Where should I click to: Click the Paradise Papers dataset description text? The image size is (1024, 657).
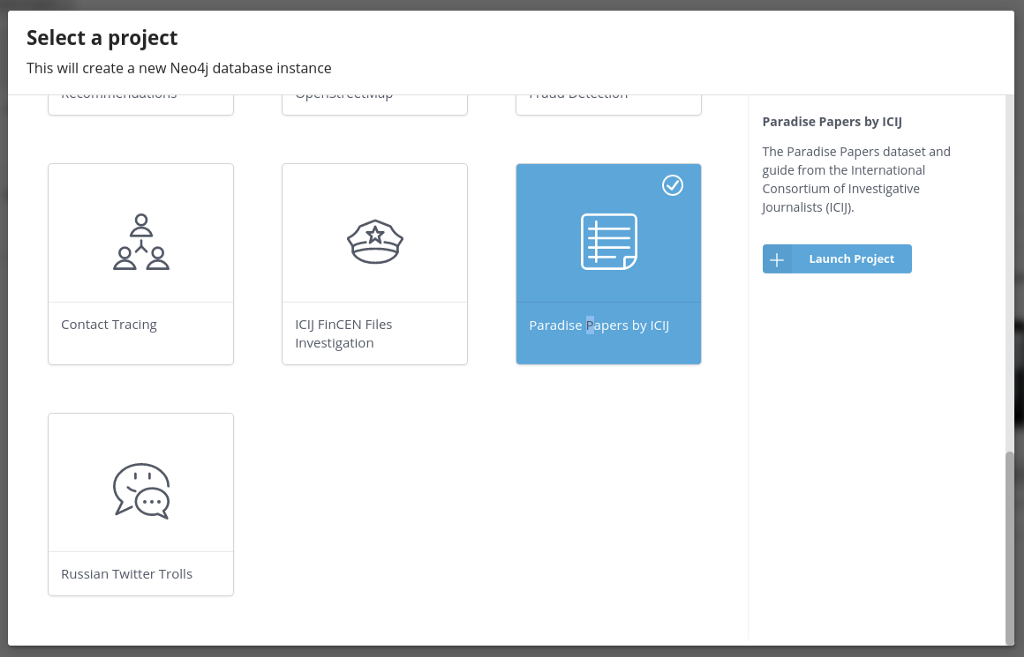tap(856, 180)
